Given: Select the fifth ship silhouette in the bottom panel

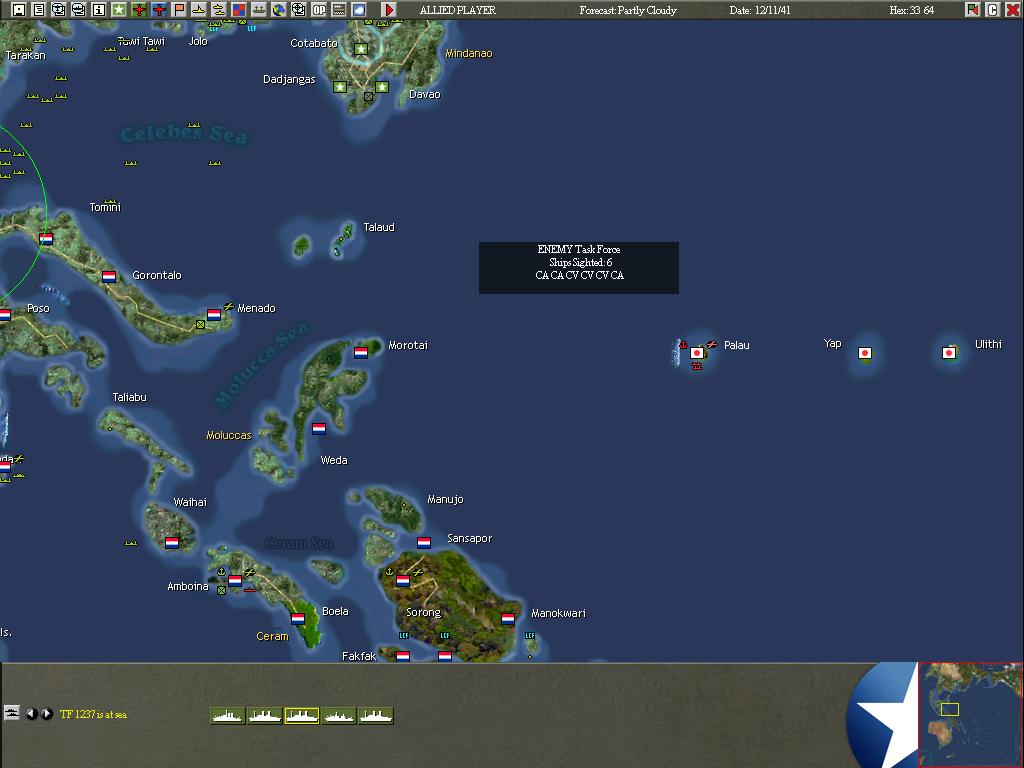Looking at the screenshot, I should (376, 716).
